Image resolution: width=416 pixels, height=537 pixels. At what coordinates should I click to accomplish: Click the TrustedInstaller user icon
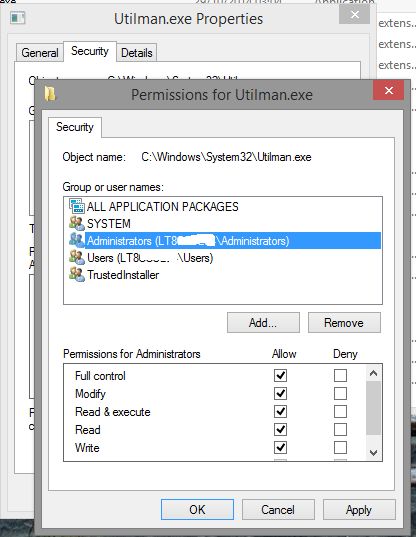point(77,275)
